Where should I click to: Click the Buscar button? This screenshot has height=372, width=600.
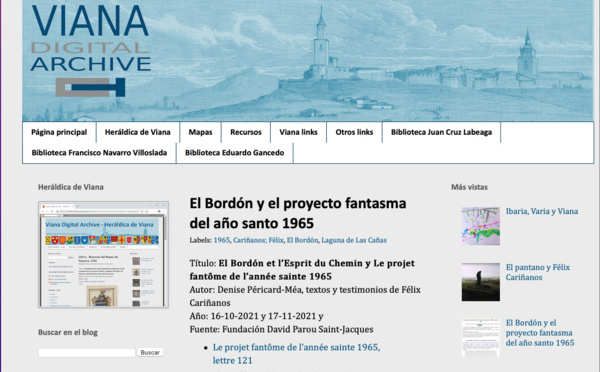tap(150, 352)
